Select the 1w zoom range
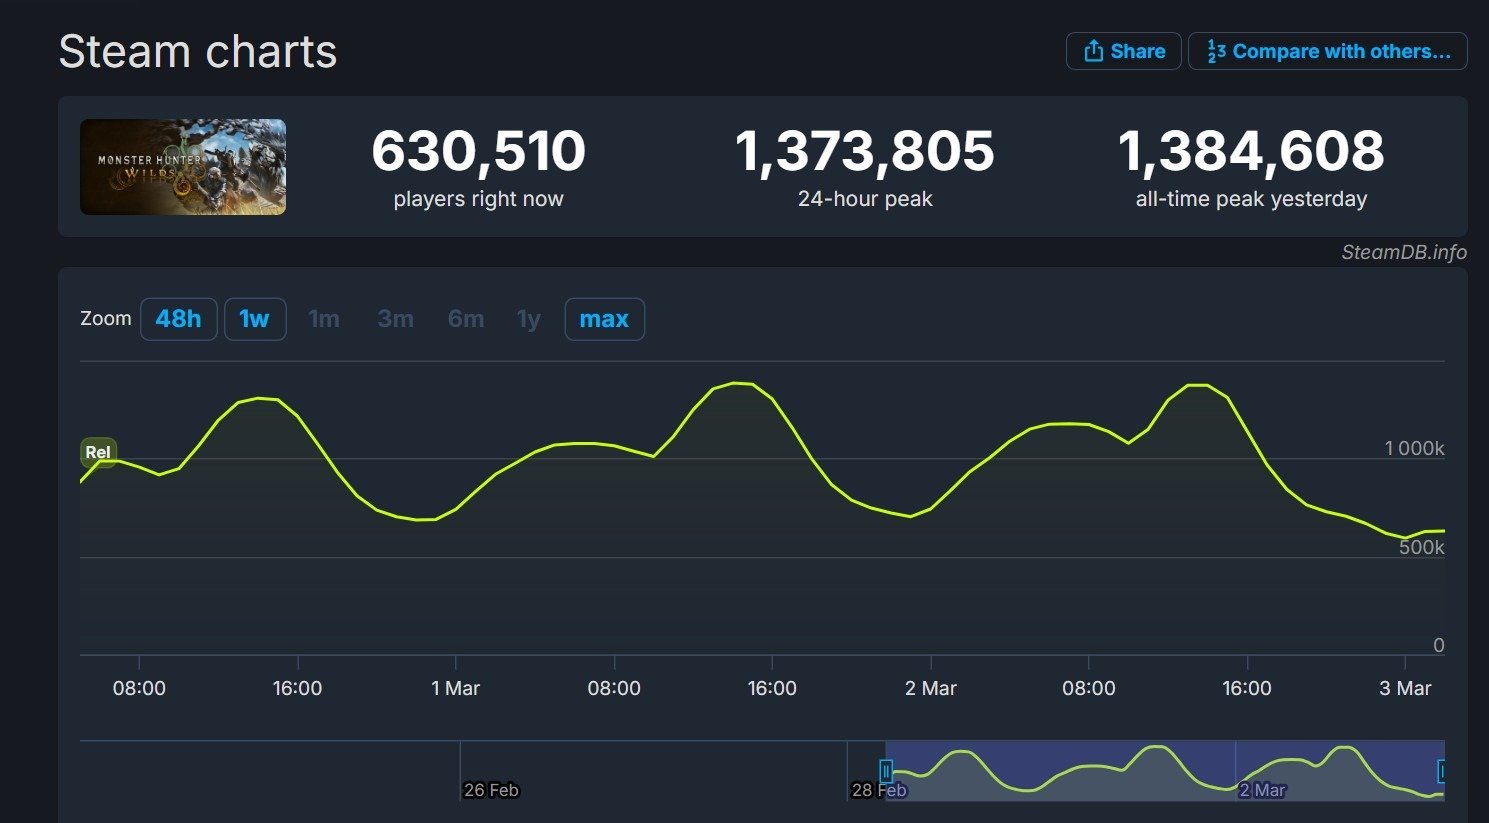Viewport: 1489px width, 823px height. coord(254,319)
